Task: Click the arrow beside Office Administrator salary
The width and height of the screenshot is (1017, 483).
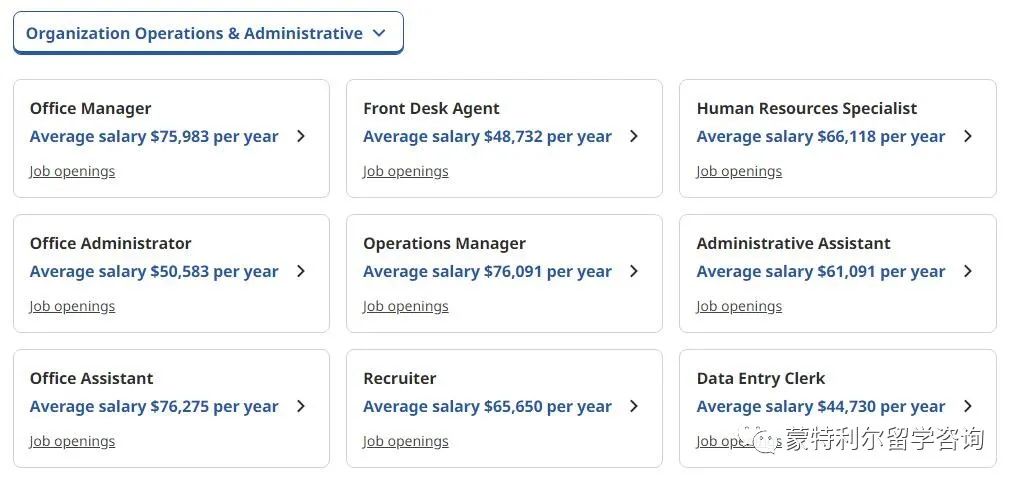Action: coord(301,271)
